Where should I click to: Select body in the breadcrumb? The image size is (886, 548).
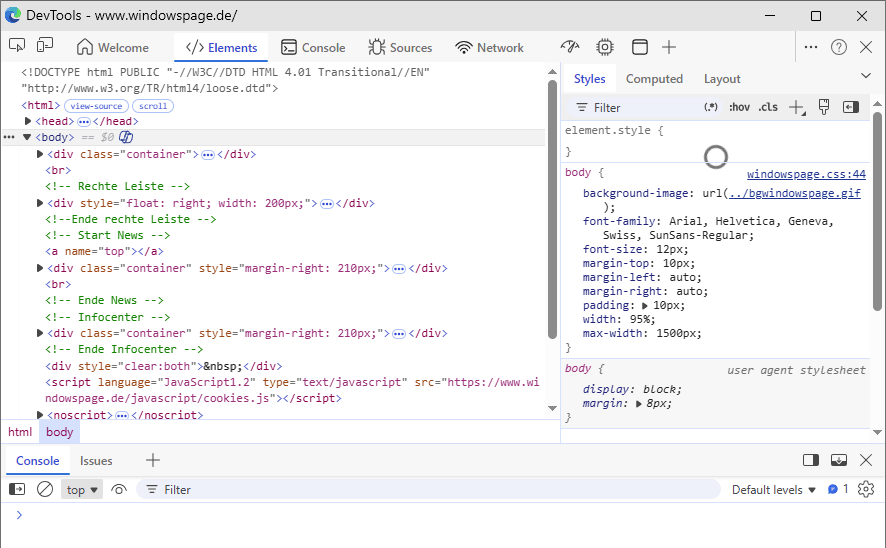pos(59,432)
